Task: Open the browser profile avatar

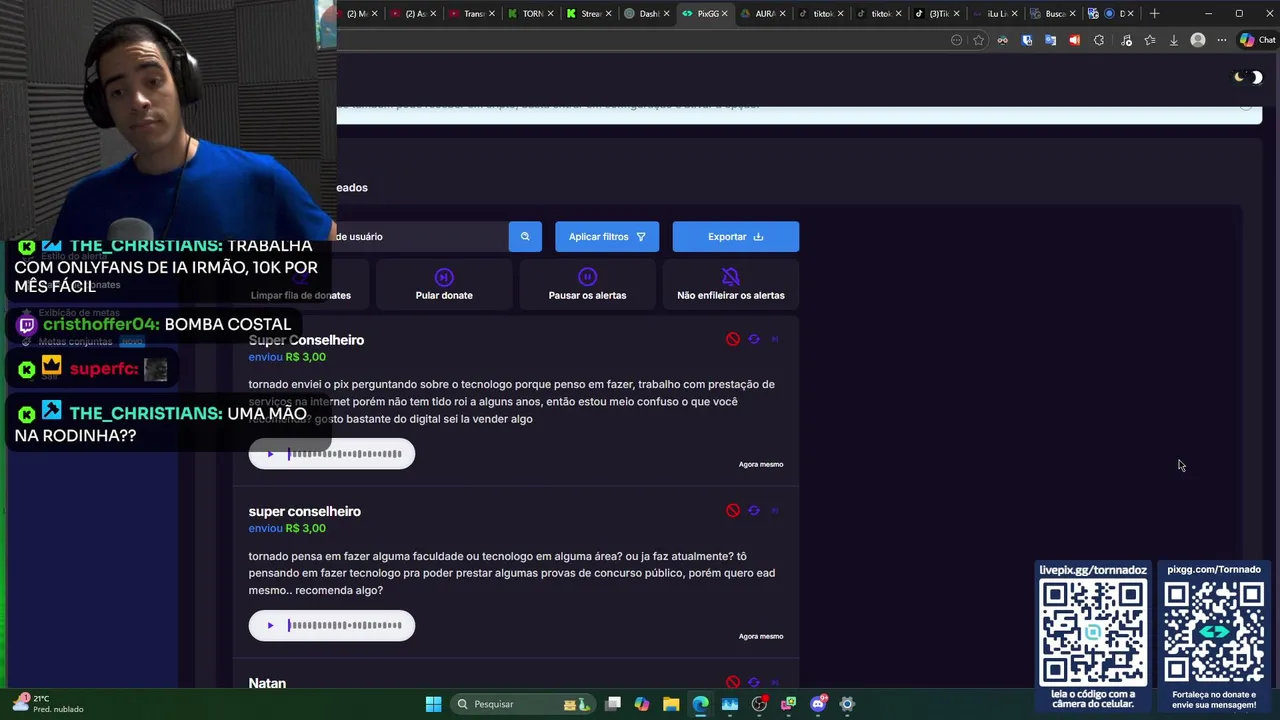Action: click(1198, 40)
